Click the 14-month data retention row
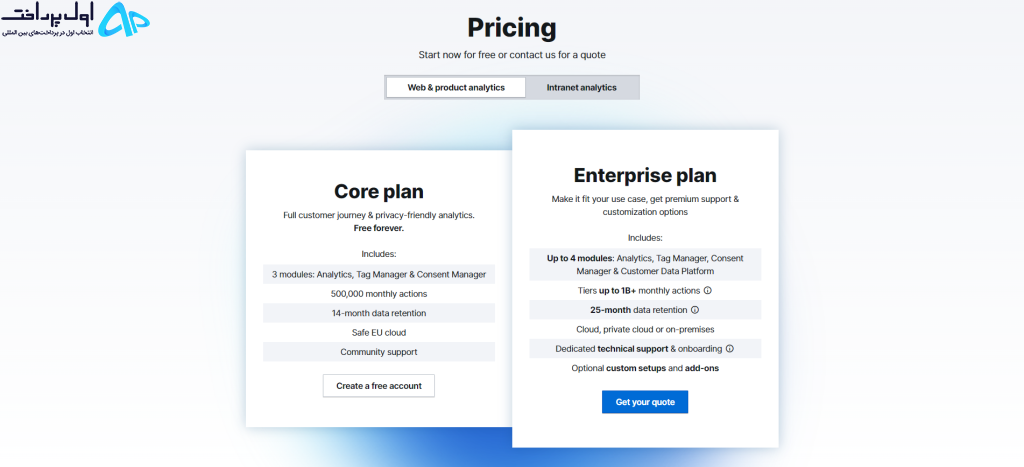1024x467 pixels. pyautogui.click(x=379, y=313)
